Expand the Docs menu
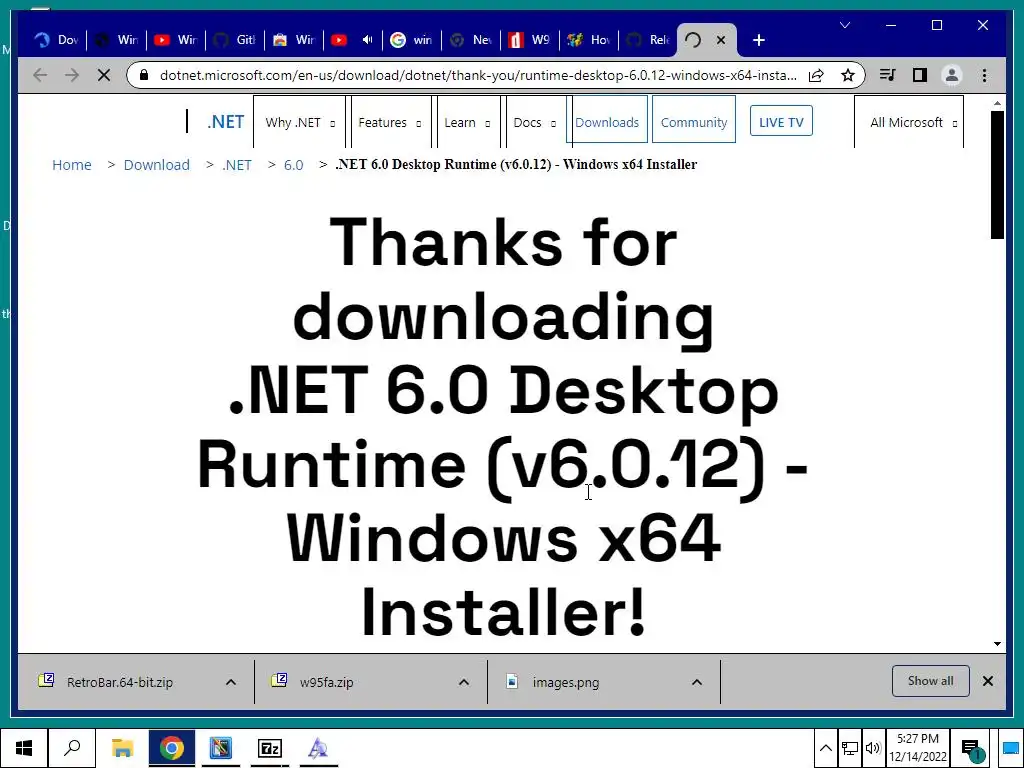1024x768 pixels. coord(534,122)
